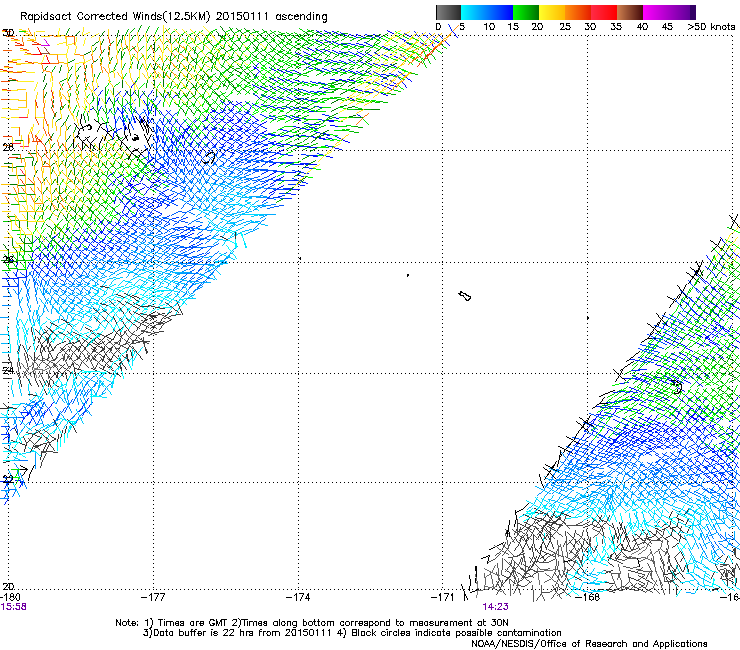Image resolution: width=740 pixels, height=650 pixels.
Task: Click the brown 35-40 knots legend segment
Action: pyautogui.click(x=630, y=12)
